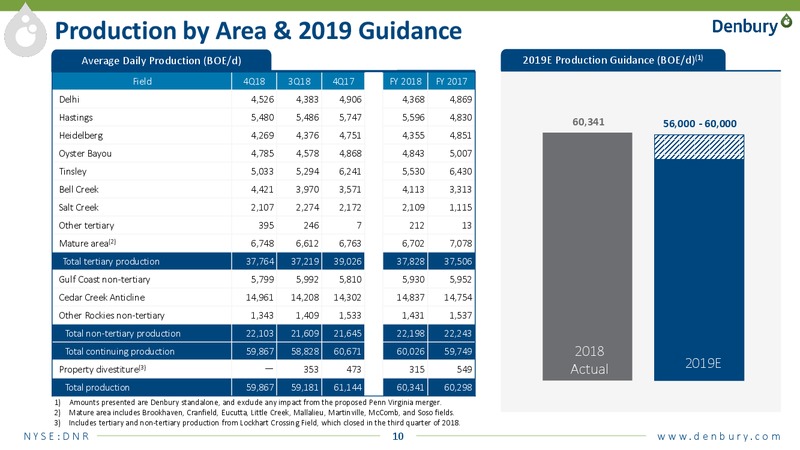This screenshot has height=450, width=800.
Task: Click the hatched range section of 2019E bar
Action: [x=699, y=147]
